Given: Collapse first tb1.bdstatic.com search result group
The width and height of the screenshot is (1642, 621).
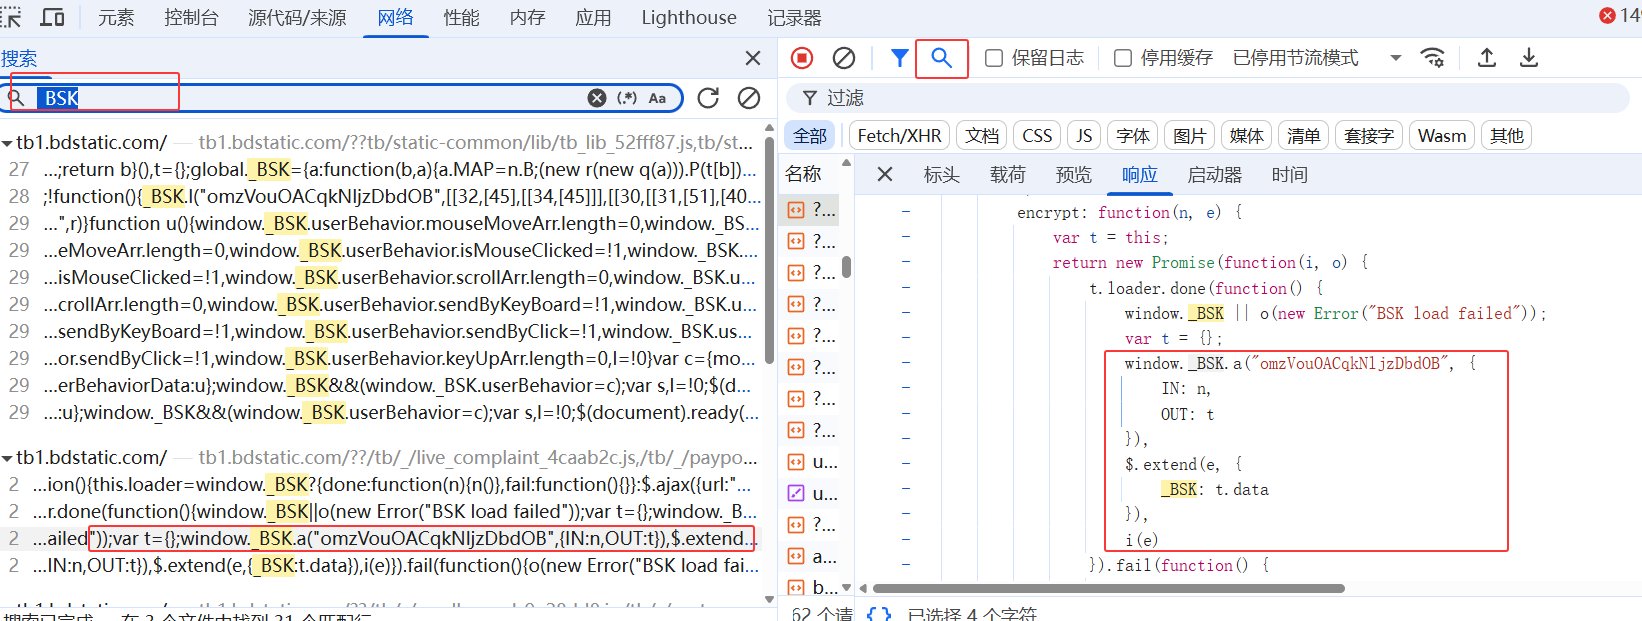Looking at the screenshot, I should 8,143.
